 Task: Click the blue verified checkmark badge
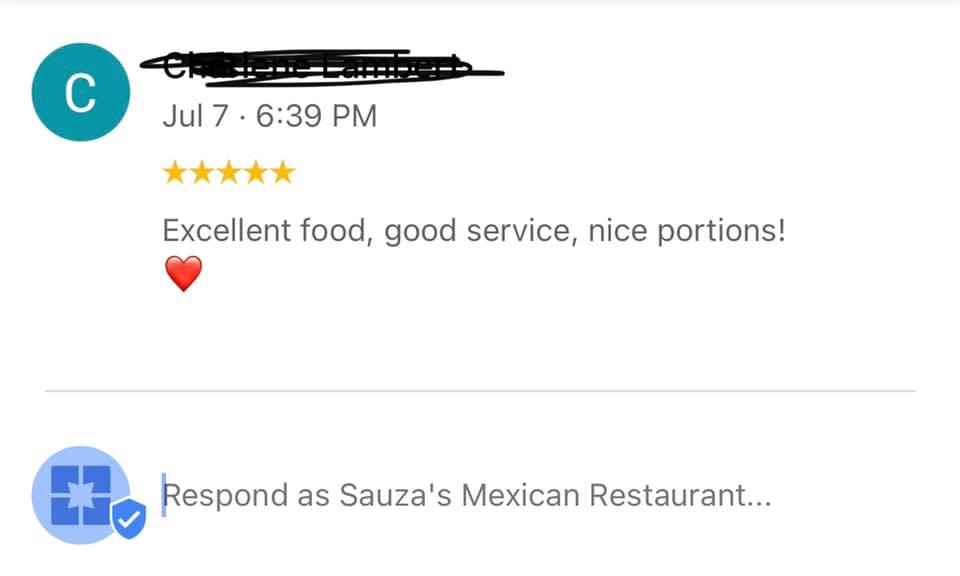click(129, 518)
